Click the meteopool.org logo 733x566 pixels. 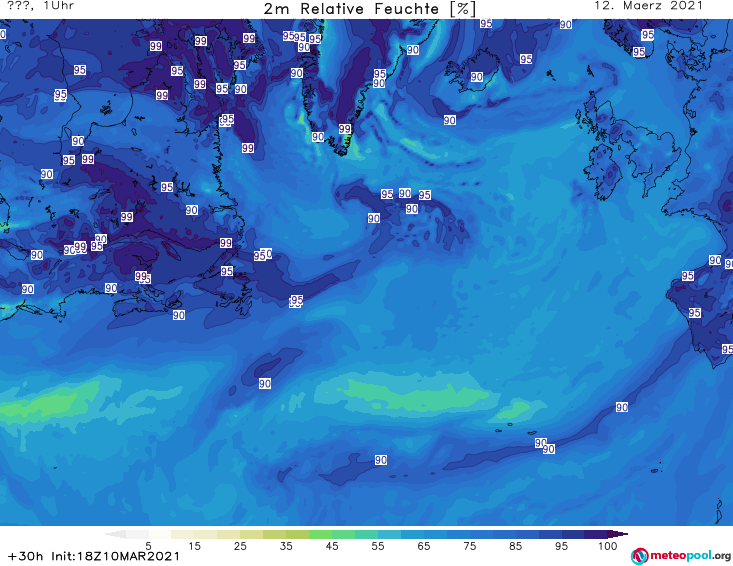(681, 556)
